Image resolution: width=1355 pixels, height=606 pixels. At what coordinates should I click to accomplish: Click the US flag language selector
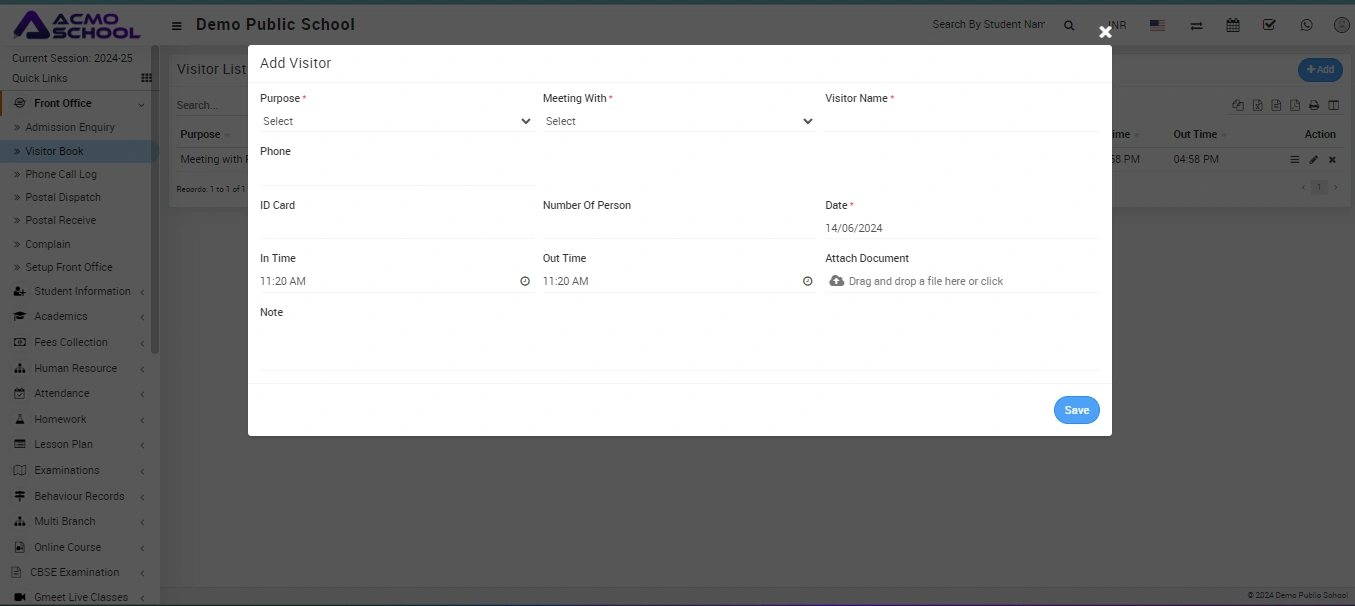pyautogui.click(x=1157, y=25)
